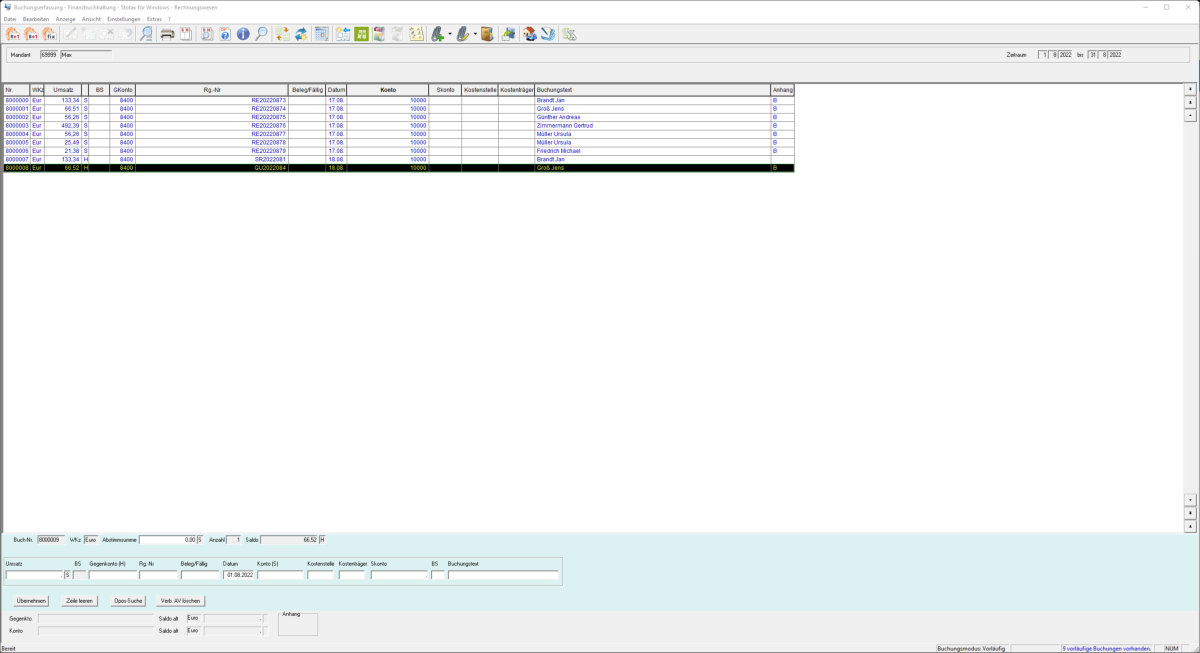Click the magnifying glass search icon
The image size is (1200, 653).
(x=261, y=34)
